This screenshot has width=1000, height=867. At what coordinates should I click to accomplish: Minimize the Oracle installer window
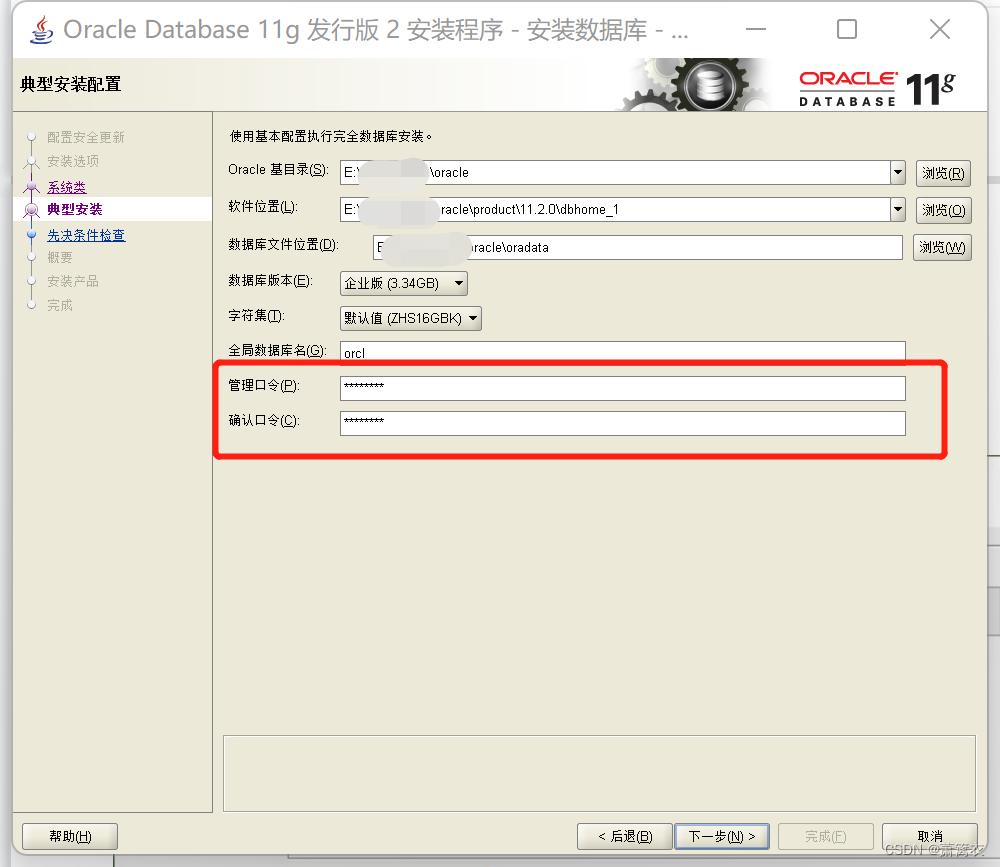[x=756, y=29]
